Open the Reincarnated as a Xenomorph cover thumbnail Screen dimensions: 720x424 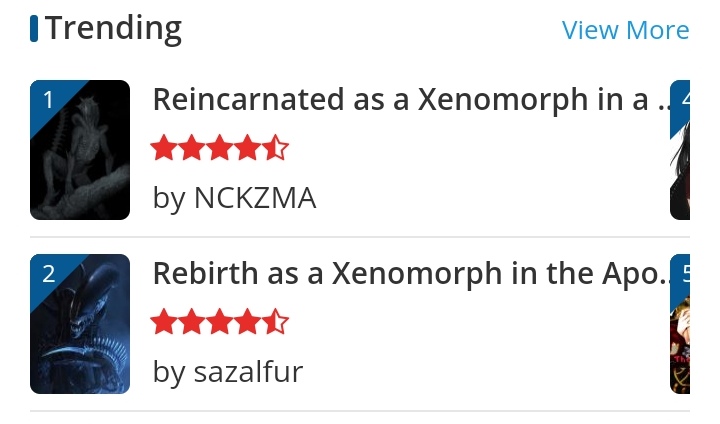tap(80, 150)
